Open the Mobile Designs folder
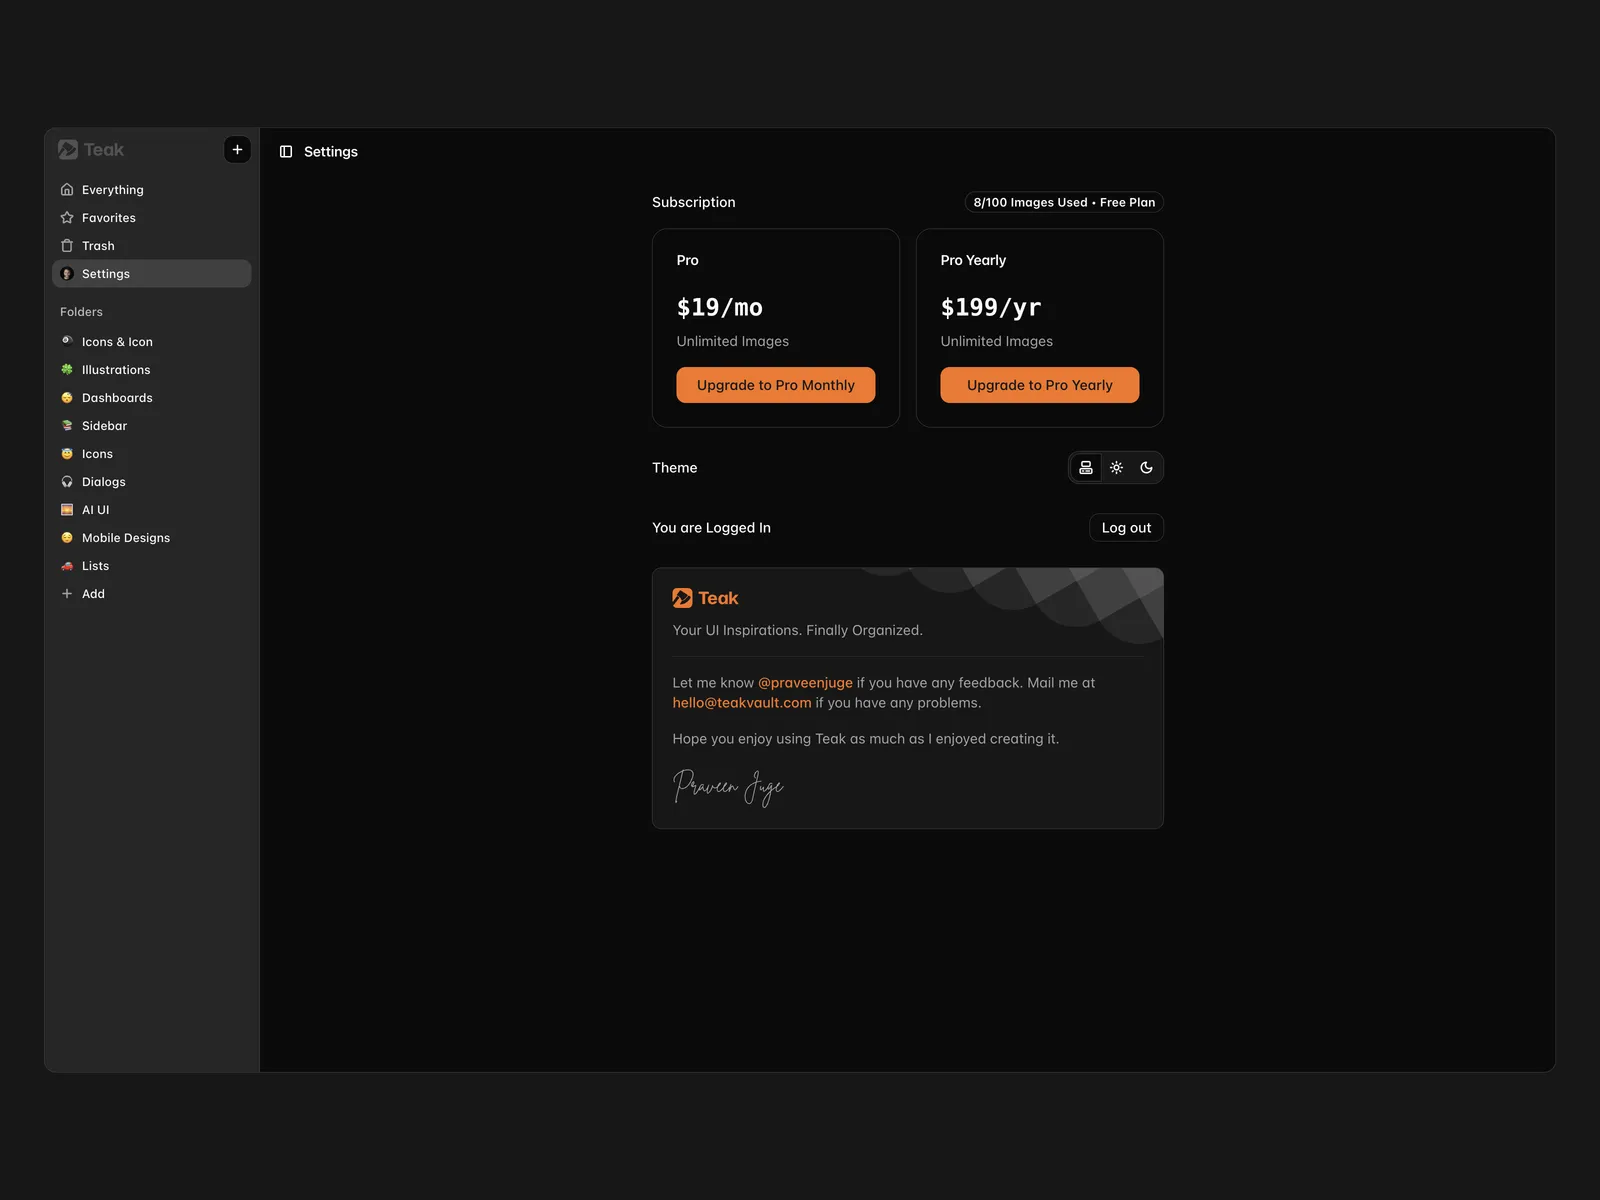 click(x=125, y=538)
